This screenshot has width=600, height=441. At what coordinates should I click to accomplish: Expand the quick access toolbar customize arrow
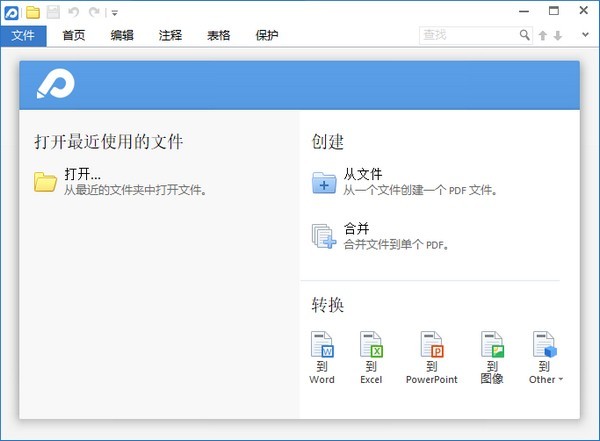tap(114, 13)
